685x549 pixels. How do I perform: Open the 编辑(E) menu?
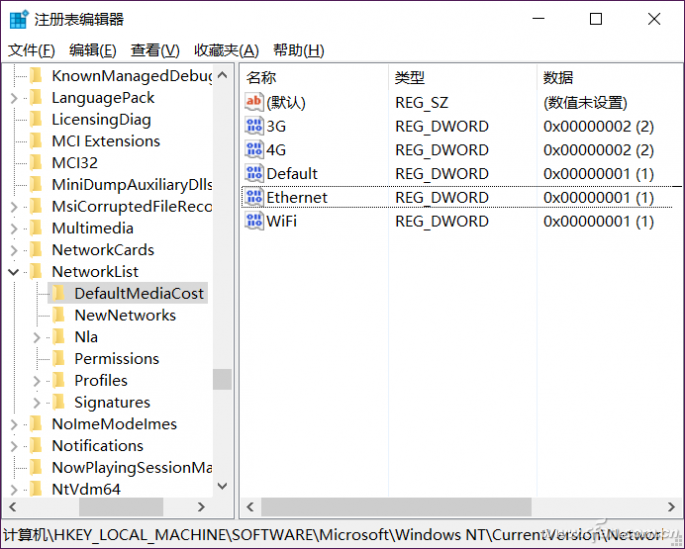coord(93,50)
